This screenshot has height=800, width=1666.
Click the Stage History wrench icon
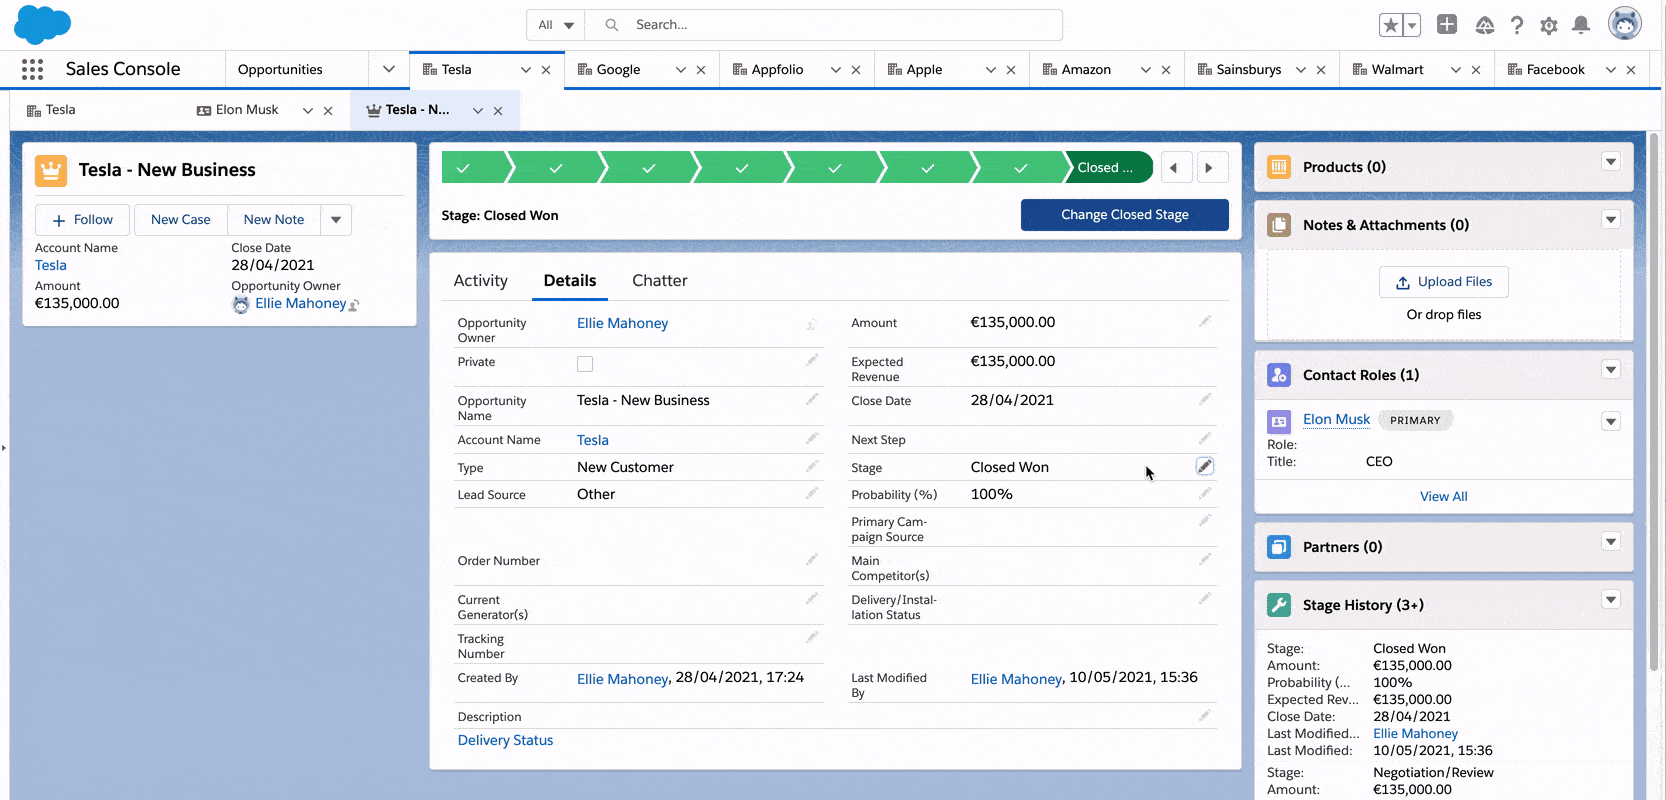1279,605
